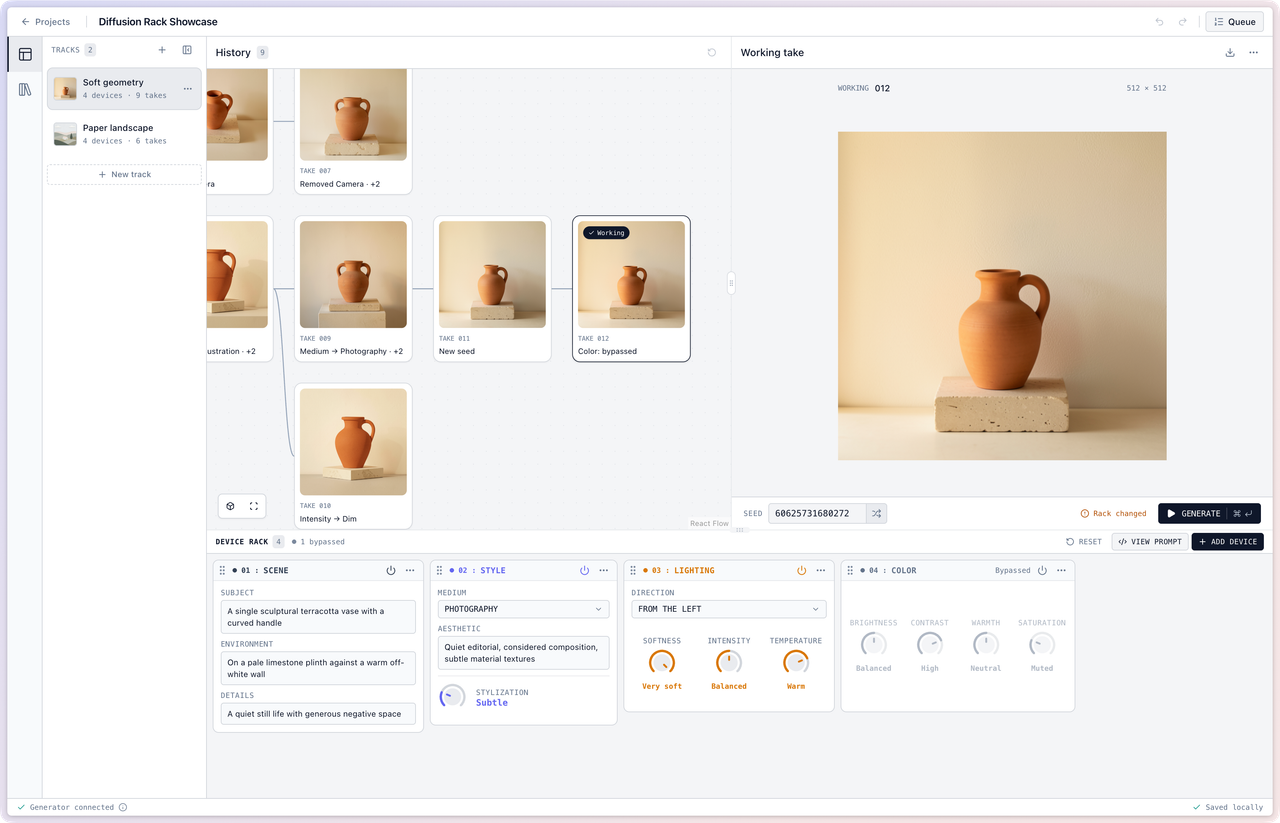Click the Temperature knob
This screenshot has height=823, width=1280.
[796, 662]
